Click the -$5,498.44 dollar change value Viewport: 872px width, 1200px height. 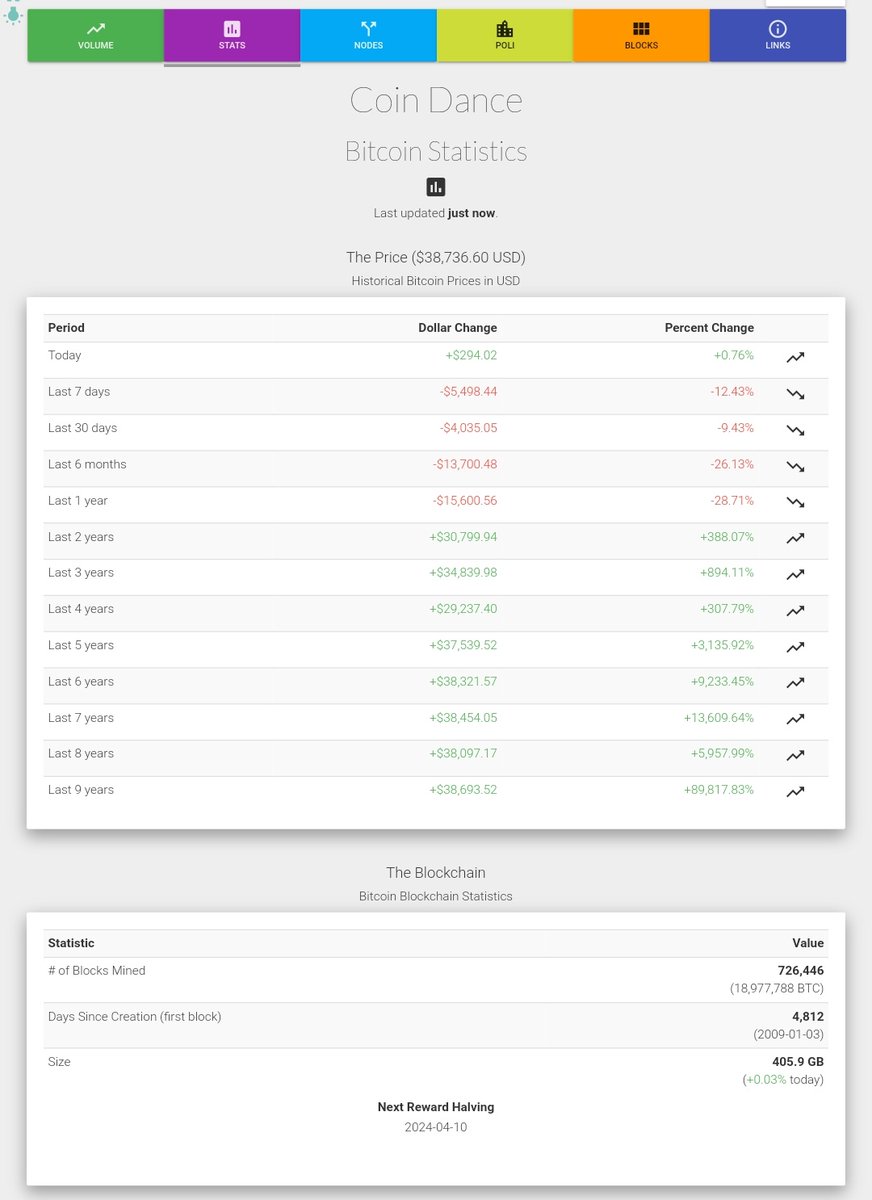tap(468, 391)
